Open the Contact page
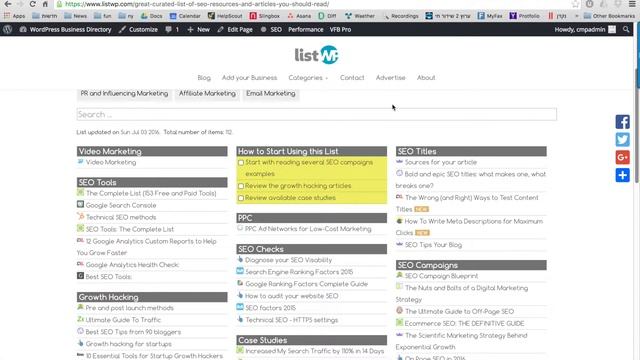 tap(352, 78)
